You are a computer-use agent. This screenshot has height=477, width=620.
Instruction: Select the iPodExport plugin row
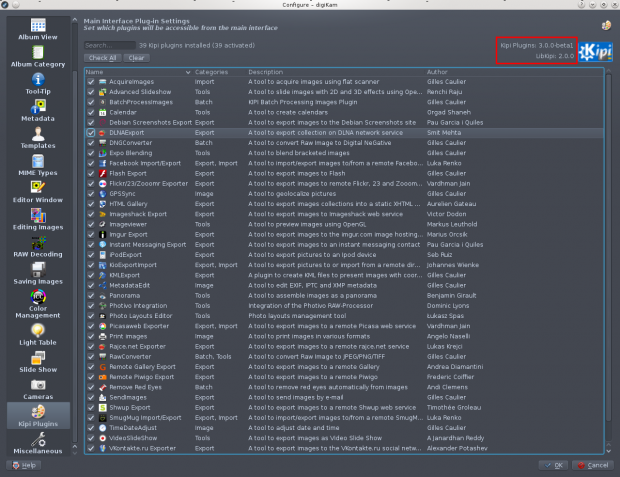(x=344, y=255)
